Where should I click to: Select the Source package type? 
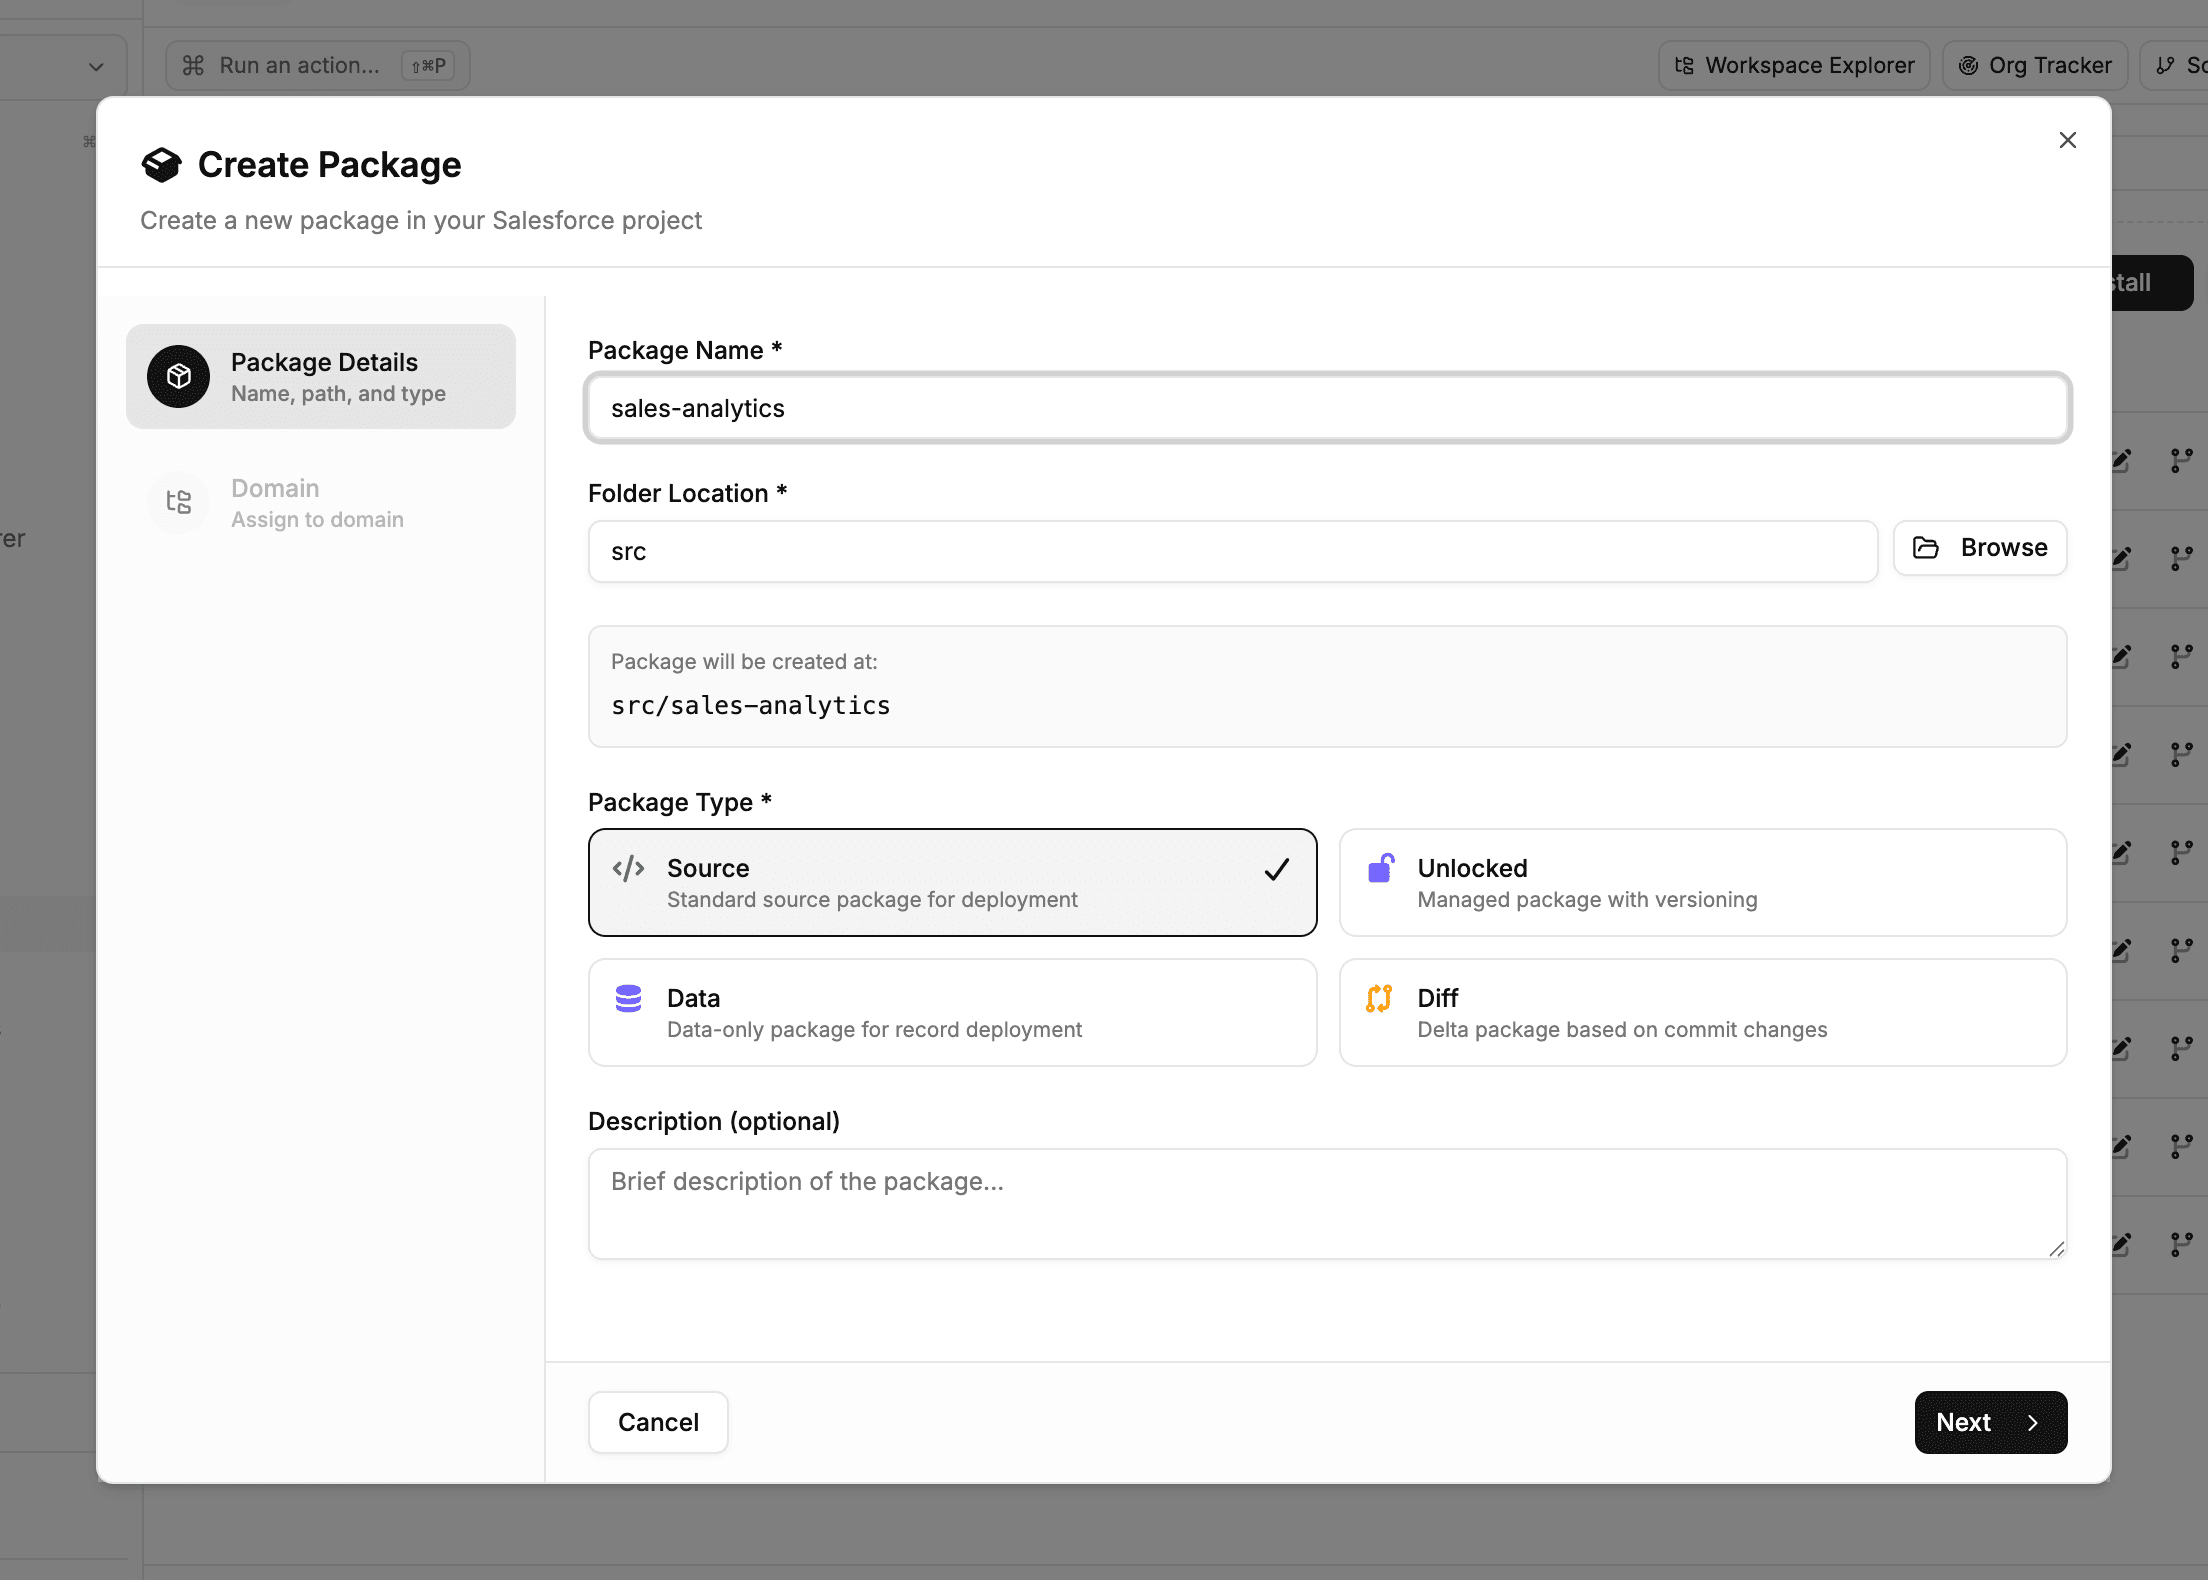click(x=952, y=883)
